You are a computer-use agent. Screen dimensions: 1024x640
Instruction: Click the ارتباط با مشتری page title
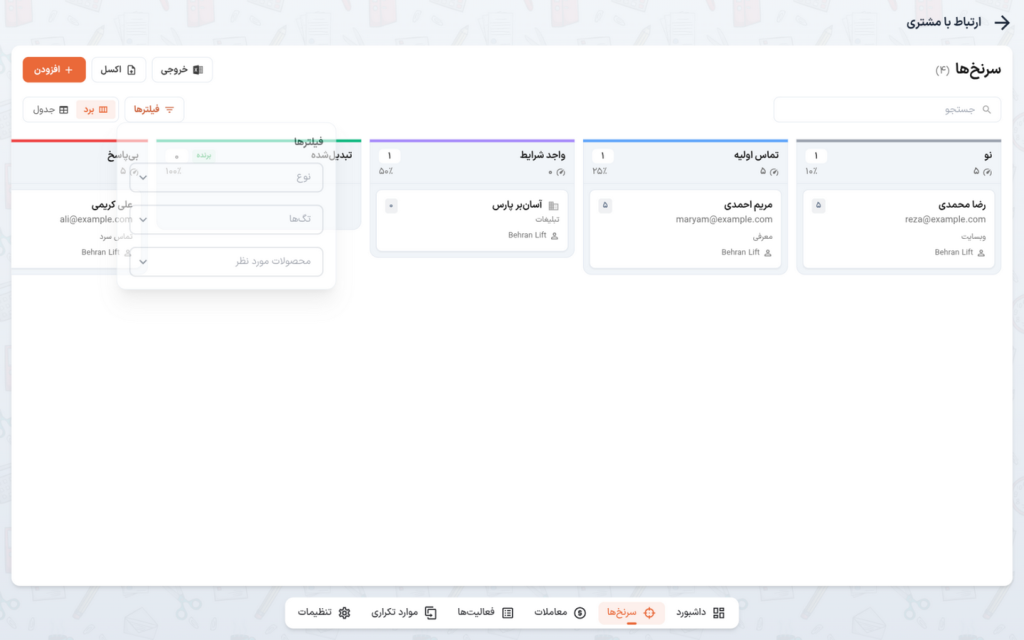click(943, 22)
